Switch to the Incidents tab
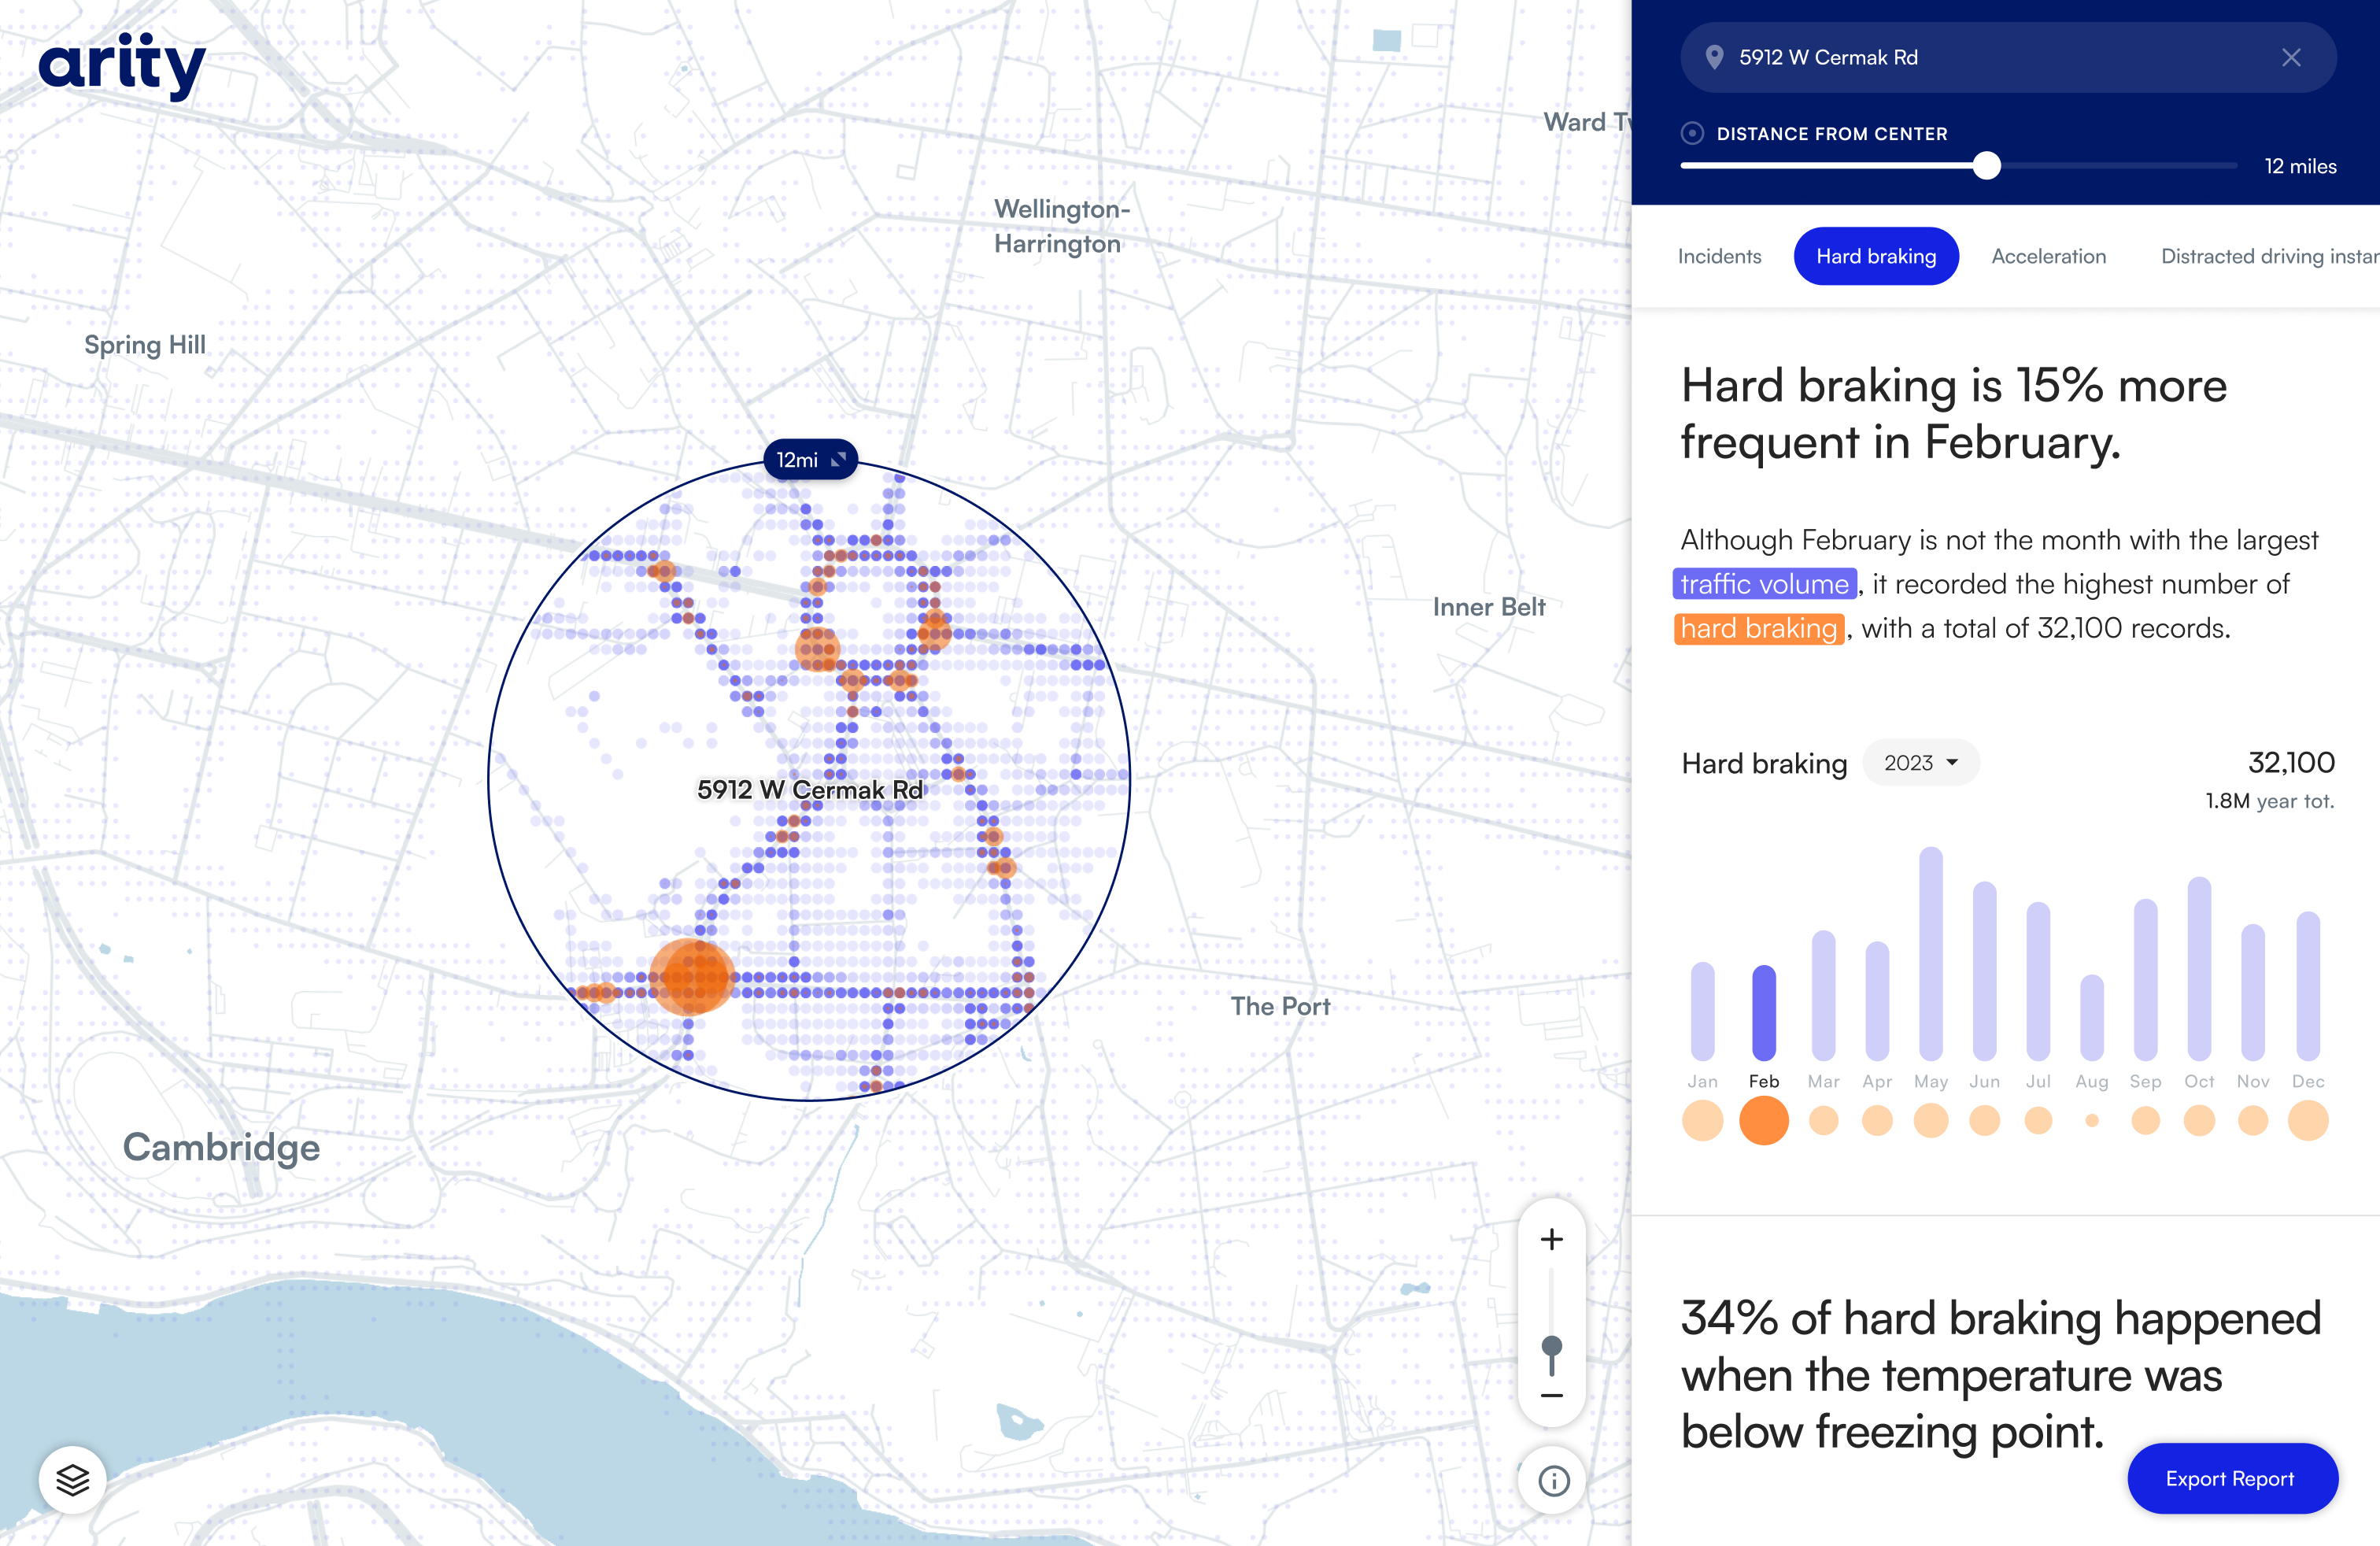 [1719, 257]
